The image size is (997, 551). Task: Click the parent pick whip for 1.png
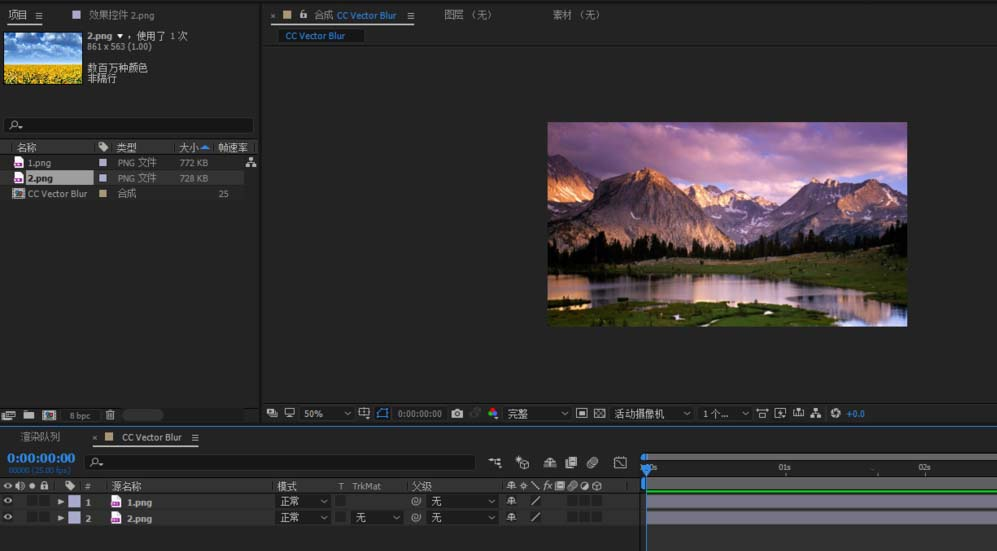[416, 501]
